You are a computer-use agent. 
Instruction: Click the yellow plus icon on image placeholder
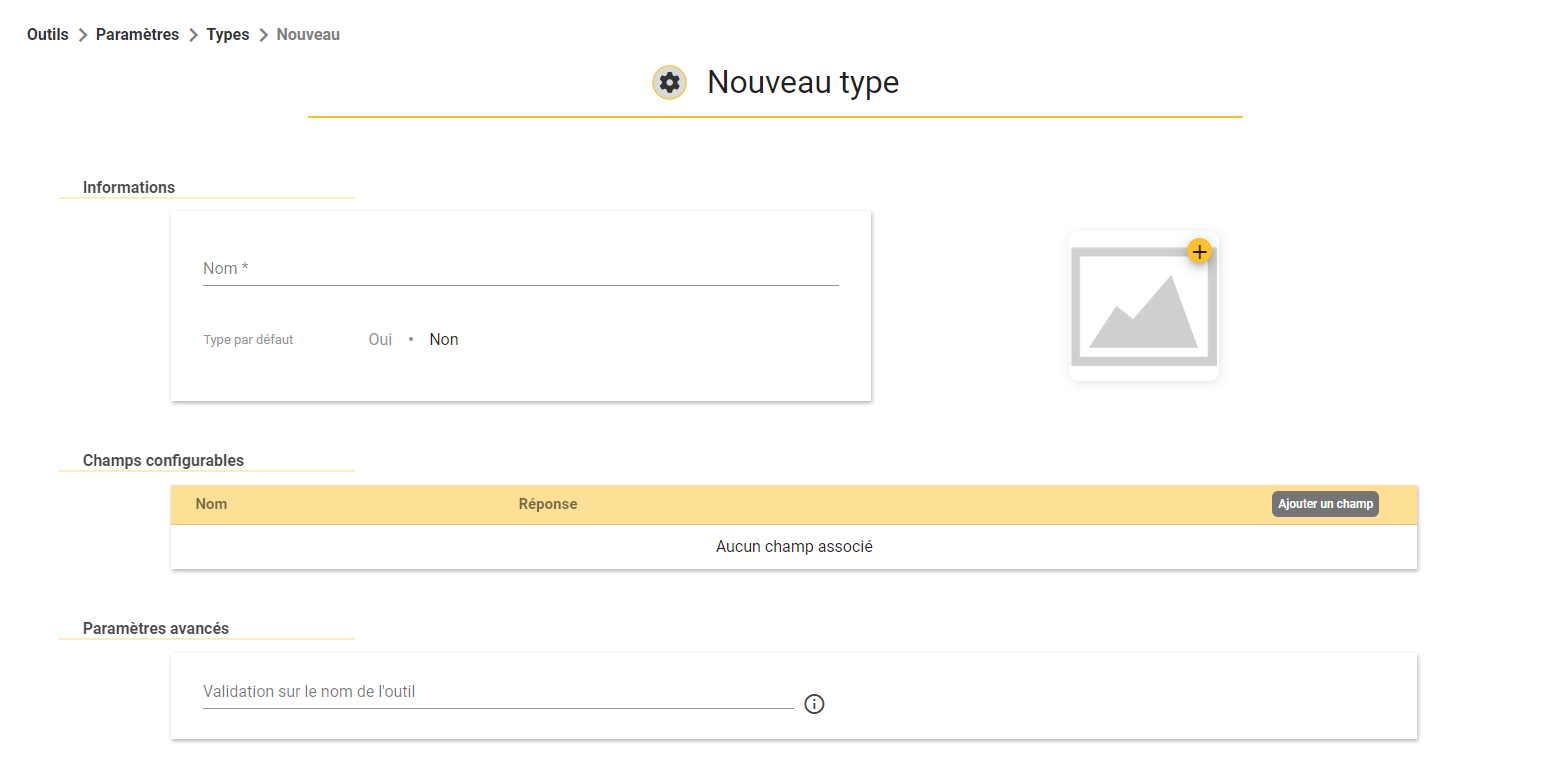click(x=1200, y=251)
